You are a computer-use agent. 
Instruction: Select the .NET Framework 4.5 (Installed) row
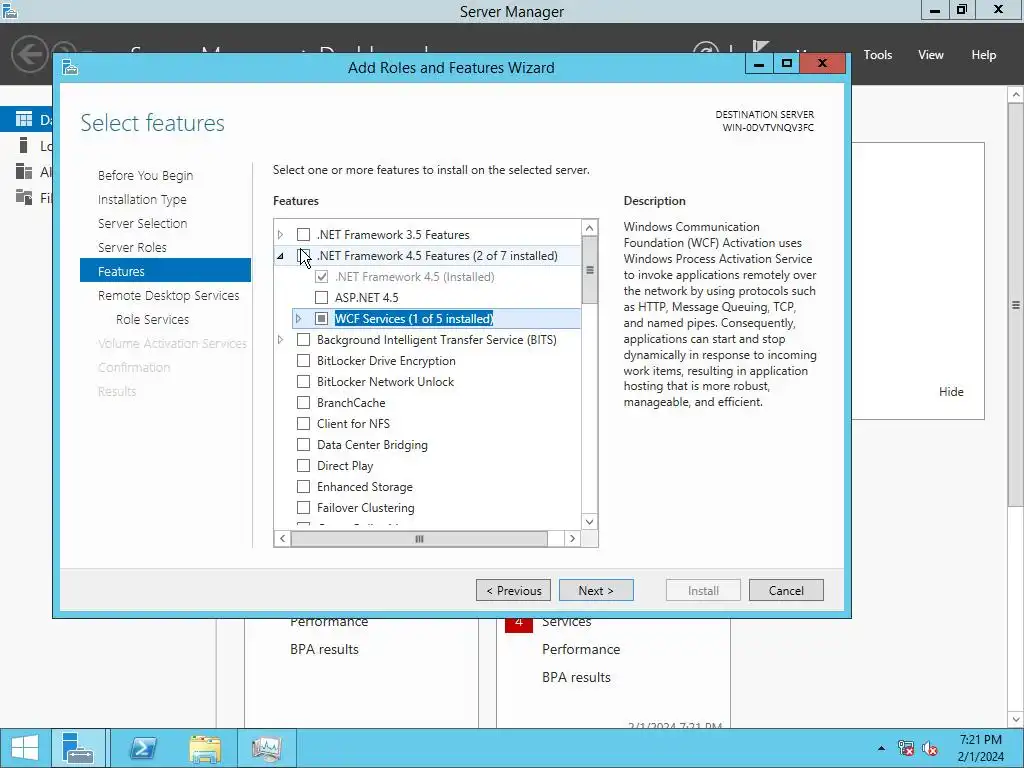click(414, 277)
